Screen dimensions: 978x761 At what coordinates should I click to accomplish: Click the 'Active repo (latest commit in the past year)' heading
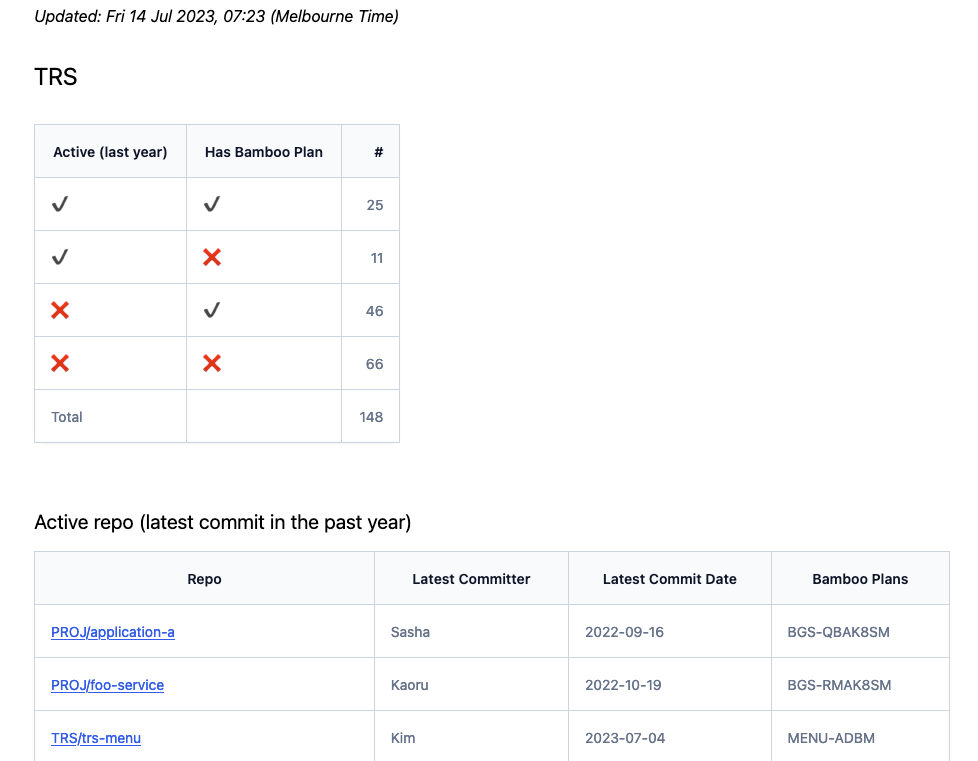coord(223,522)
